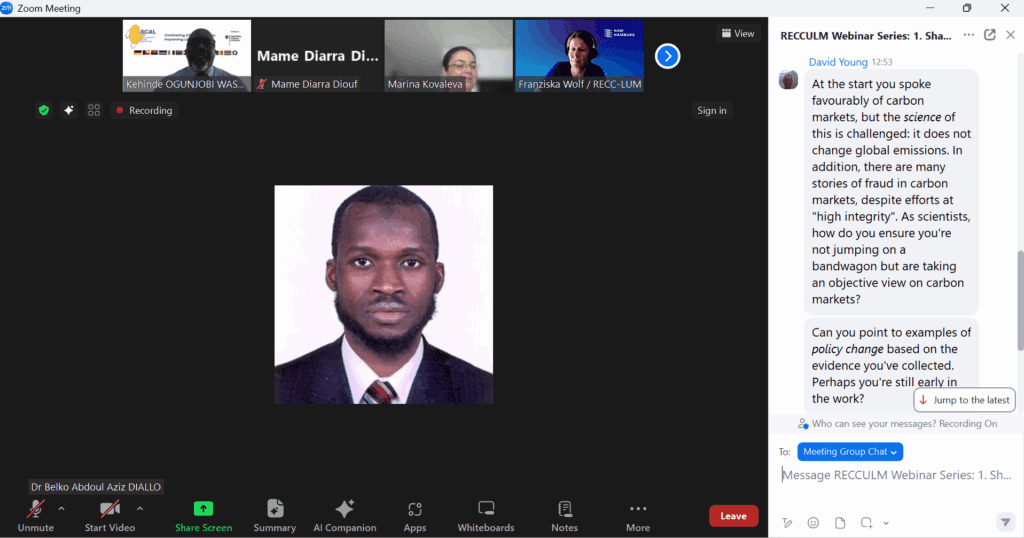Click the red Leave button
The height and width of the screenshot is (538, 1024).
tap(733, 516)
